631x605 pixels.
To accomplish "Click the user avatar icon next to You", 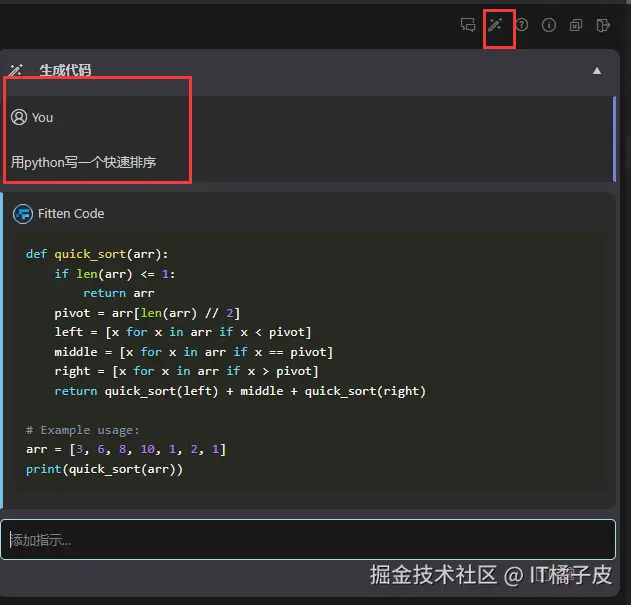I will click(19, 117).
